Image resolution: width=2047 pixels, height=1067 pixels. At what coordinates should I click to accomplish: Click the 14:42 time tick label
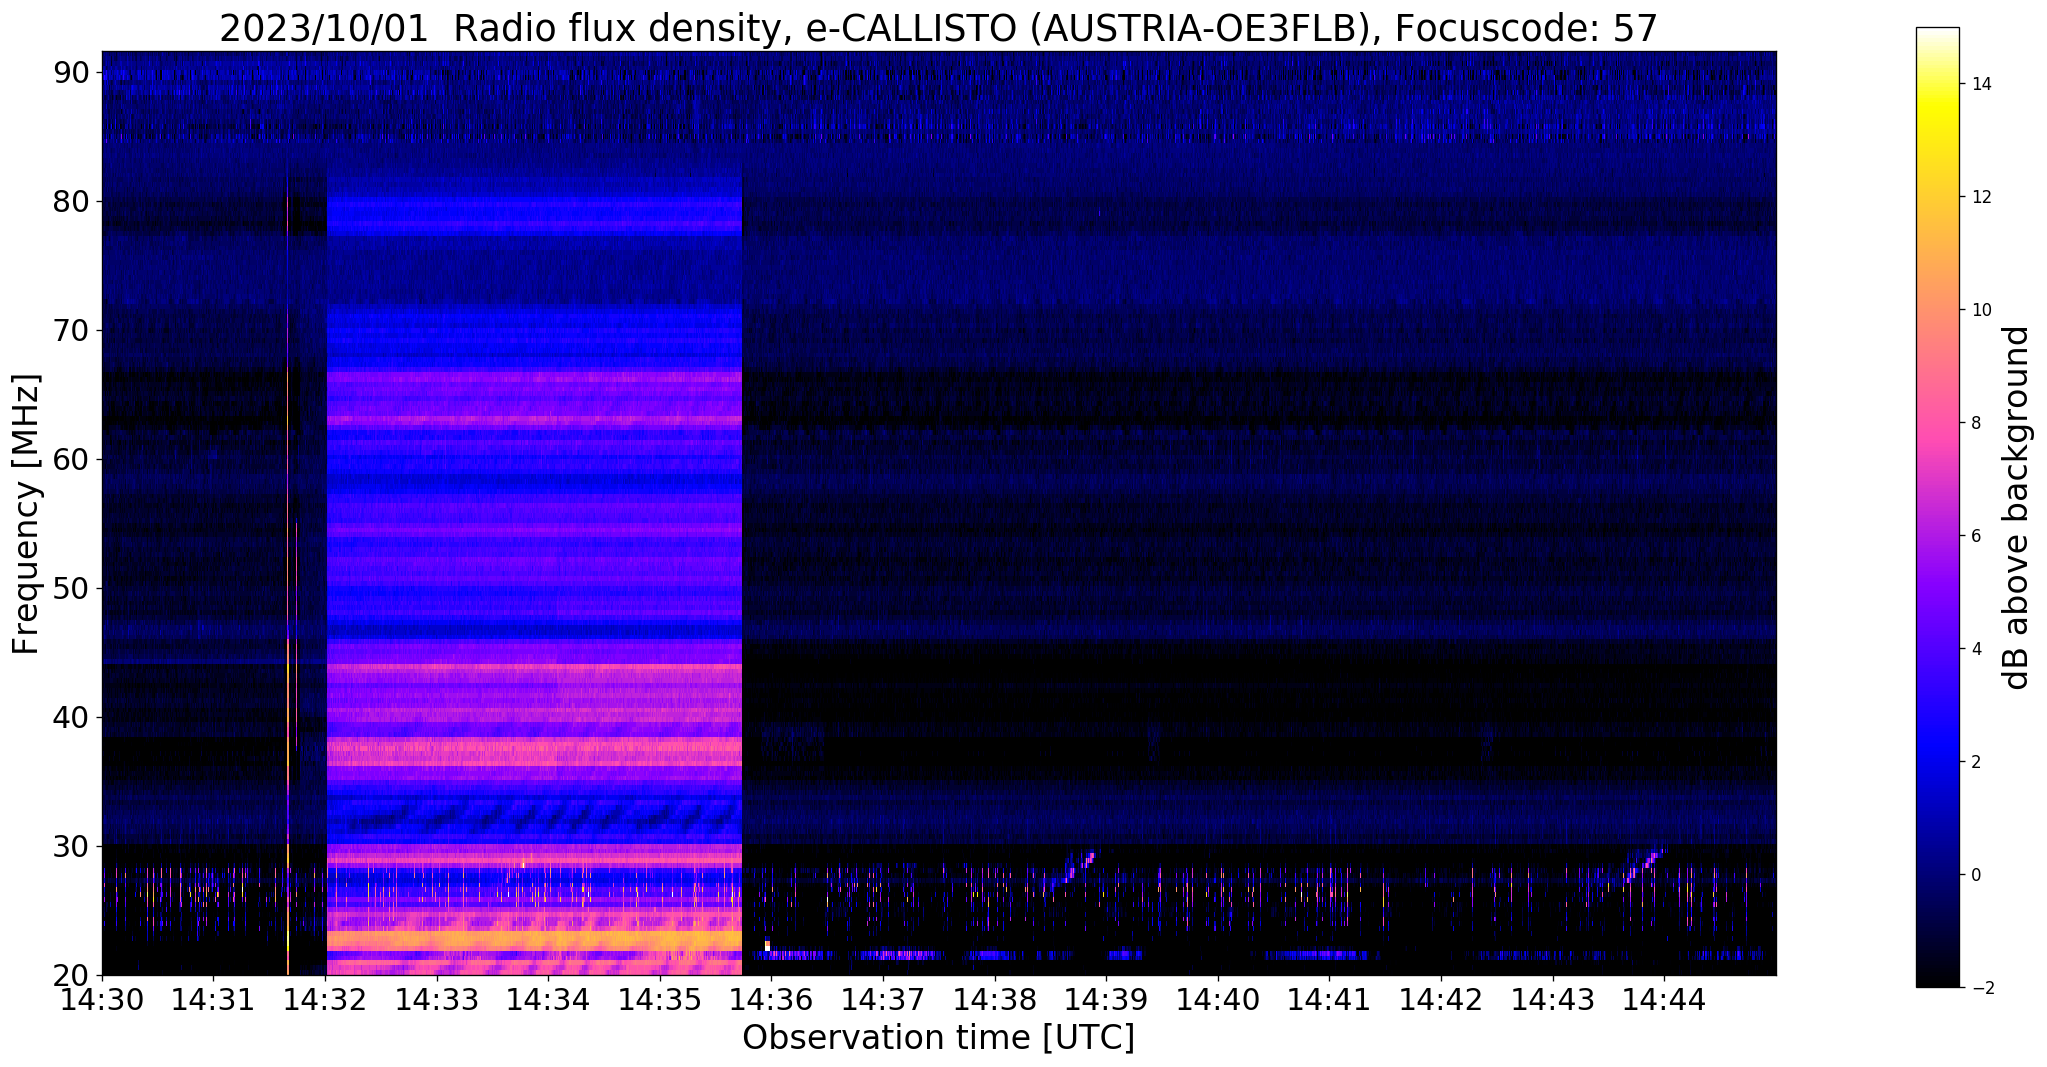coord(1441,999)
